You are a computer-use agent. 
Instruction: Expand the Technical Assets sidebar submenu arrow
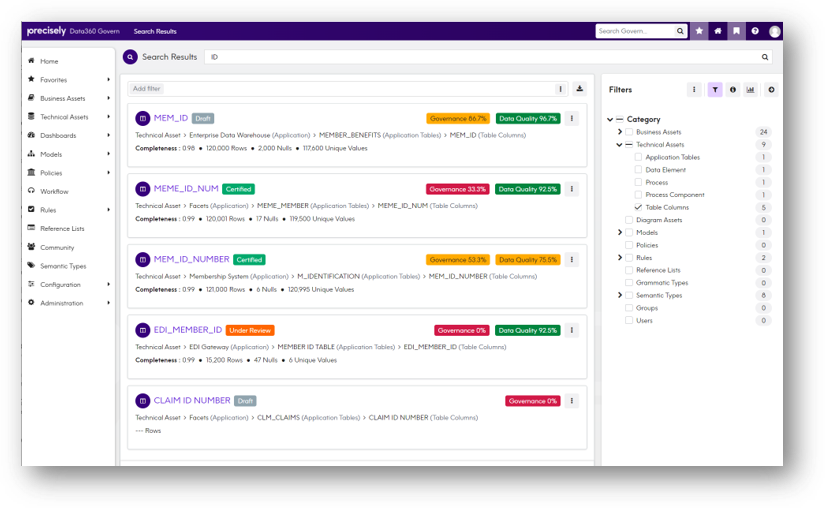(x=108, y=117)
